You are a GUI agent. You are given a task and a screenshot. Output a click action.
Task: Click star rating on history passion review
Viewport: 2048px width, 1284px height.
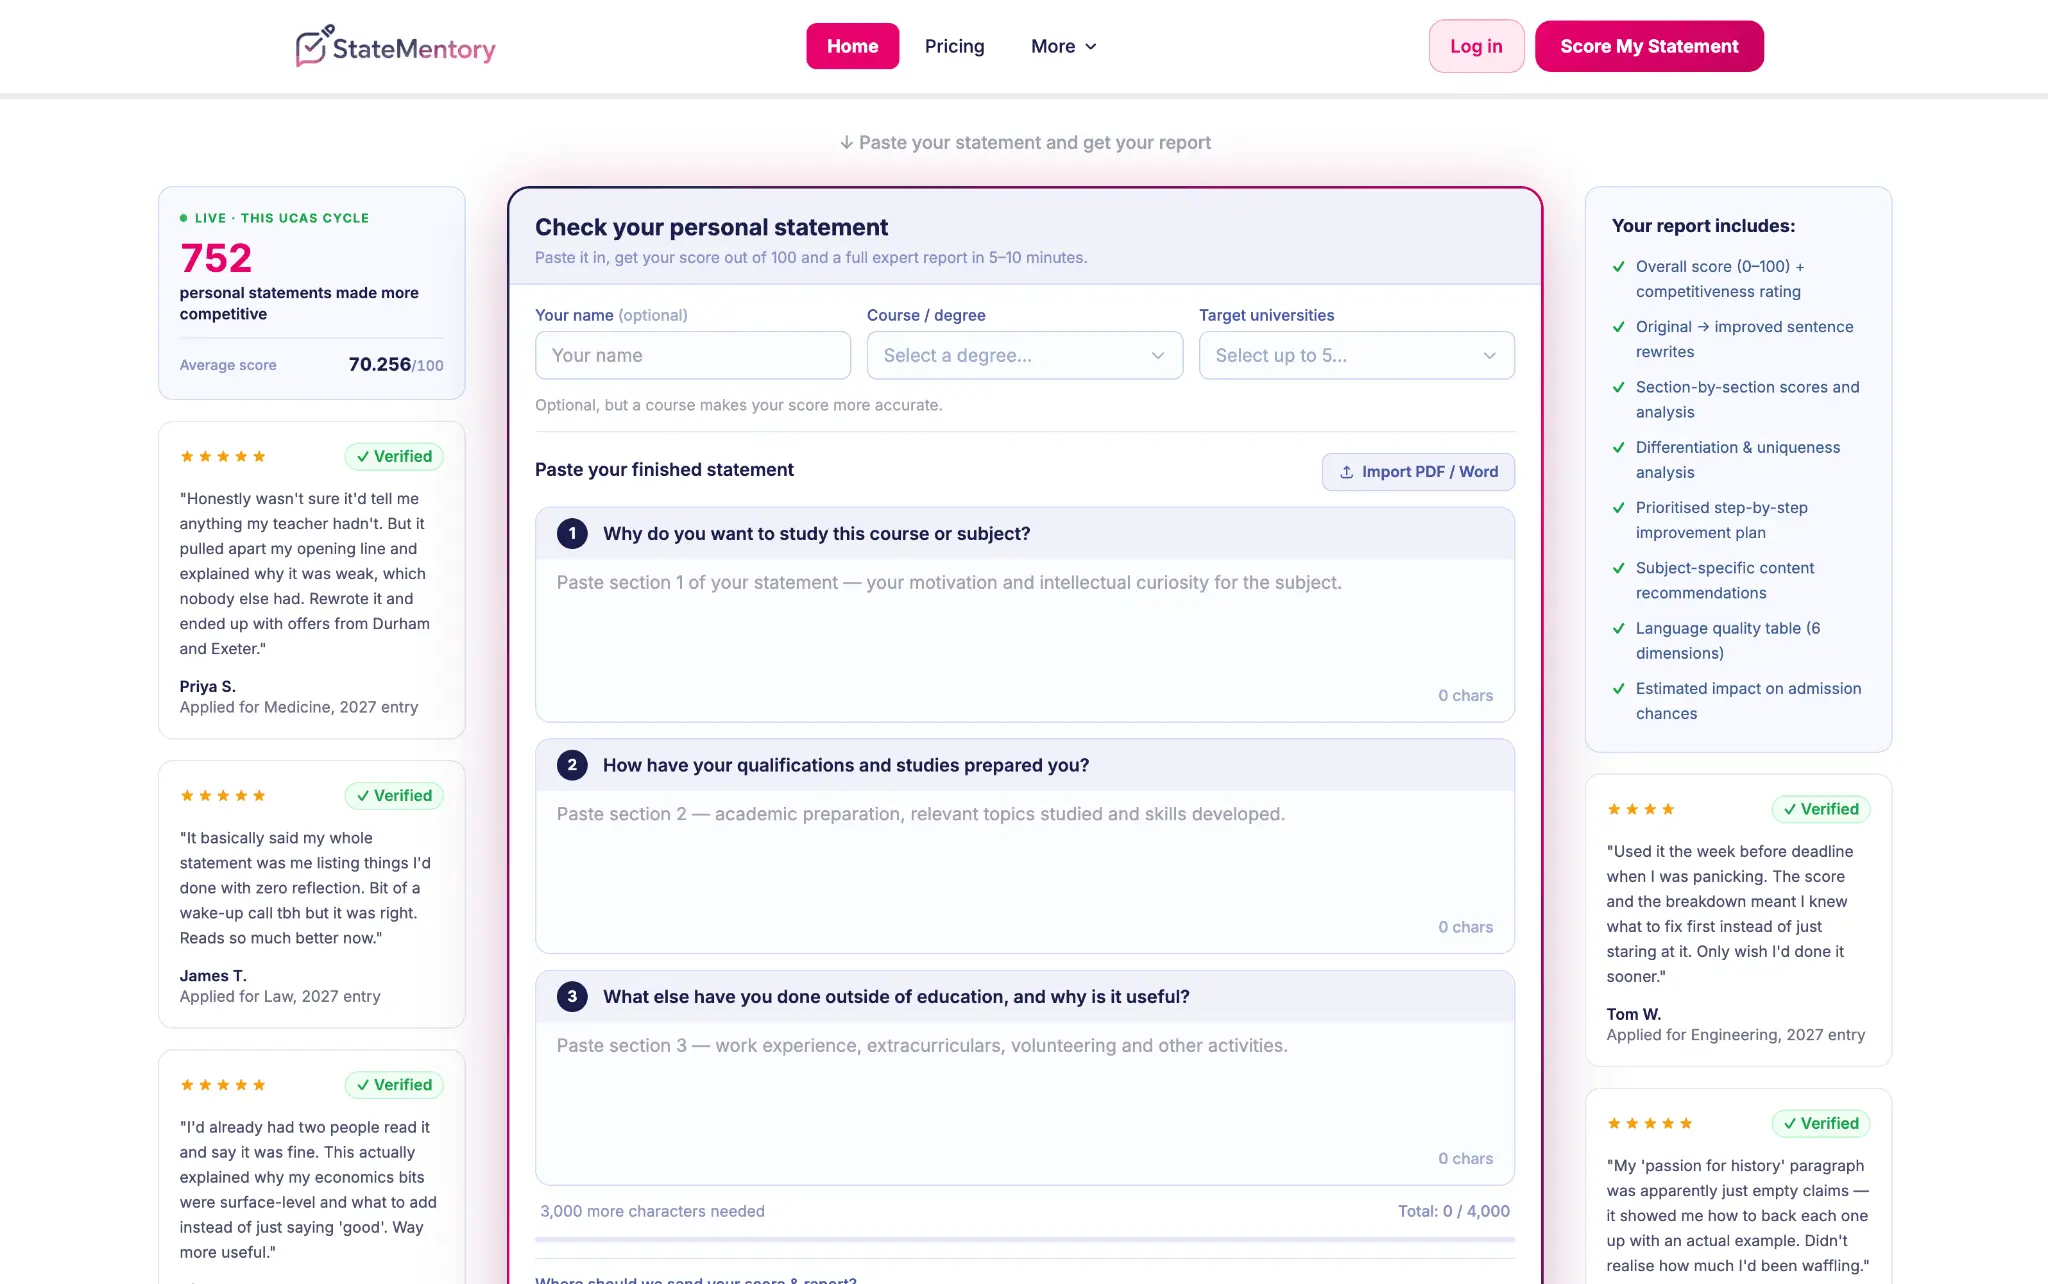1650,1123
